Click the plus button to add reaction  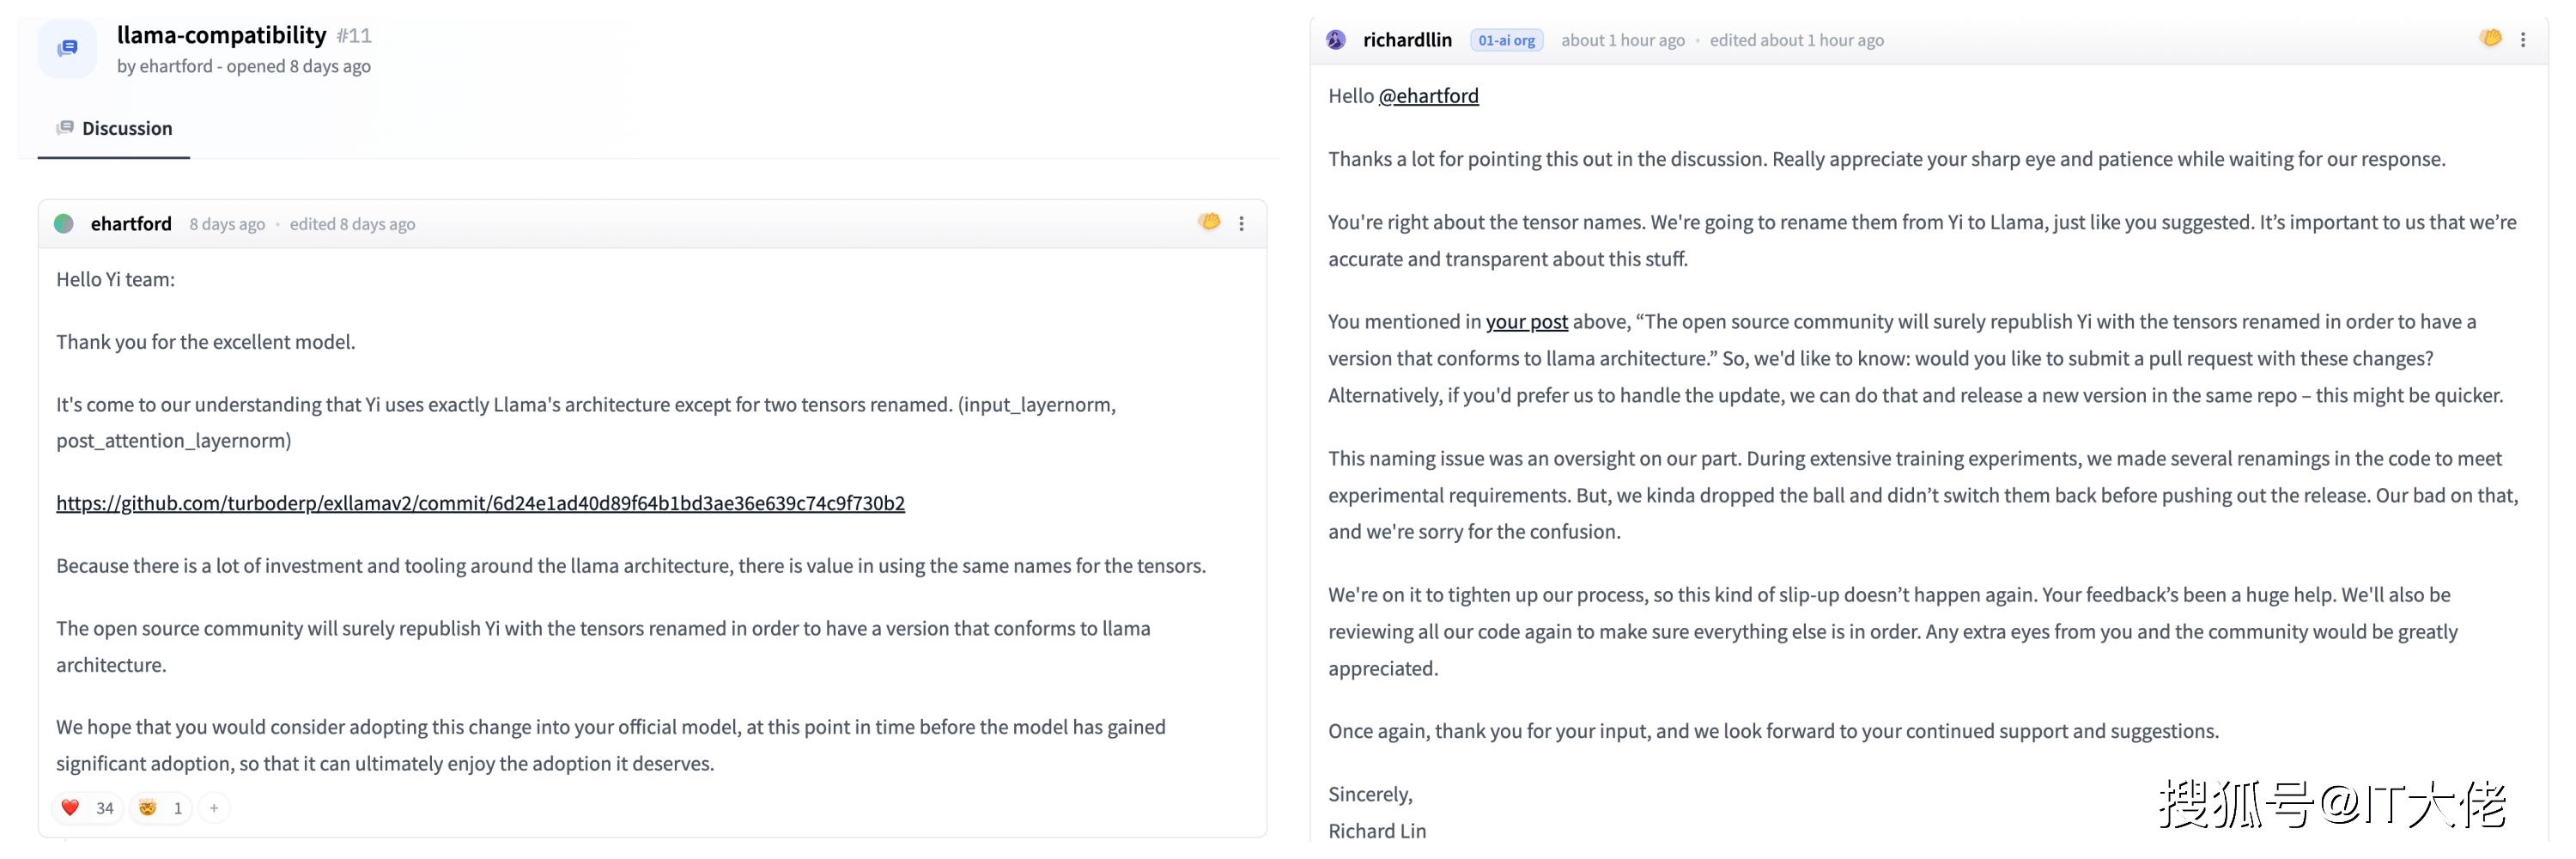tap(214, 808)
